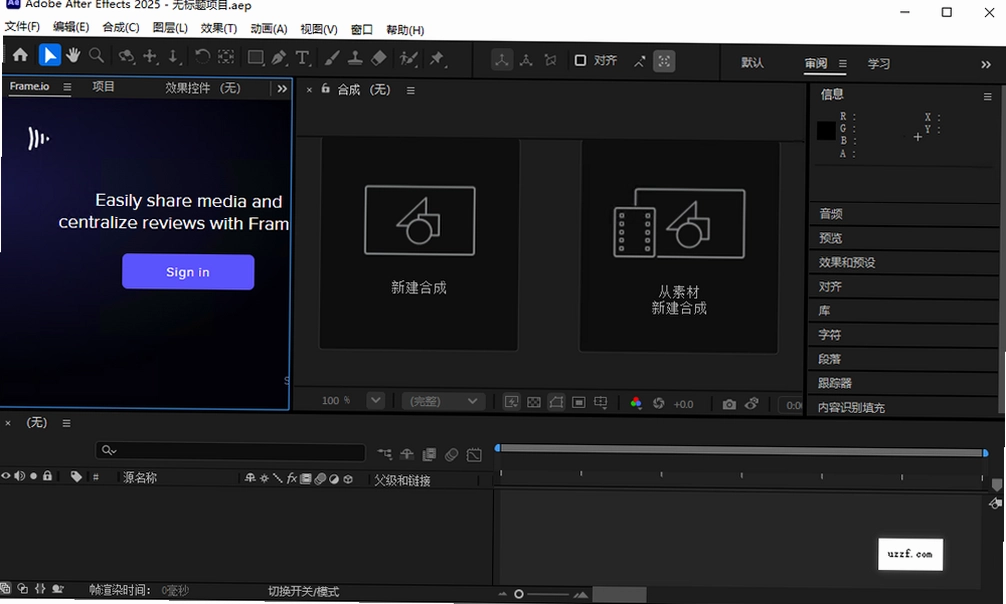1006x604 pixels.
Task: Select the Brush tool
Action: coord(332,58)
